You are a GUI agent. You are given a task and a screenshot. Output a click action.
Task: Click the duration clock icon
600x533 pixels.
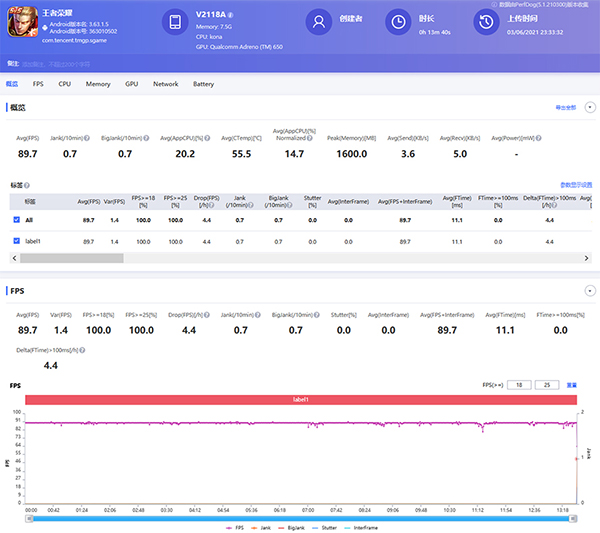[398, 22]
